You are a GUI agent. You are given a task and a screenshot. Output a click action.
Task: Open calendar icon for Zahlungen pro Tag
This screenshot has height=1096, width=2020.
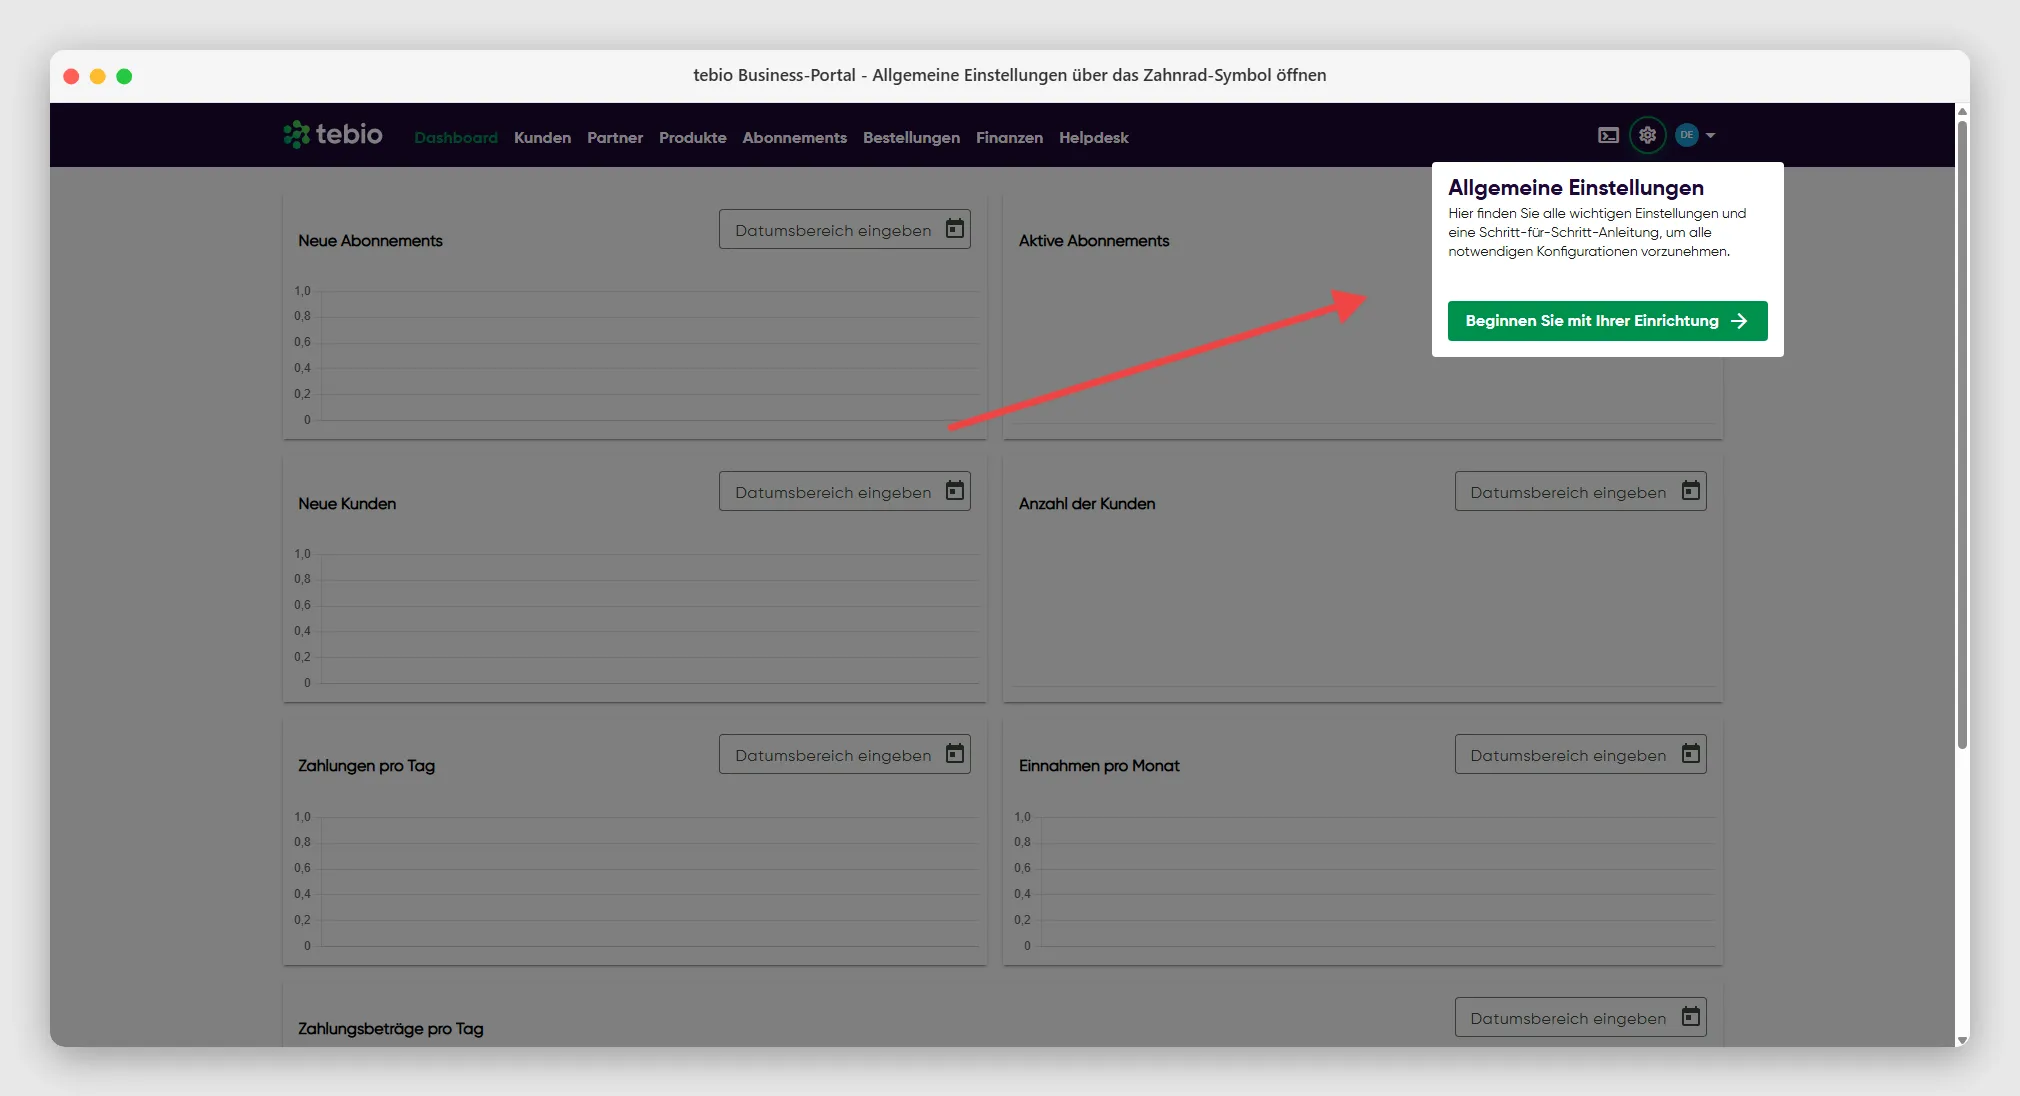[955, 754]
